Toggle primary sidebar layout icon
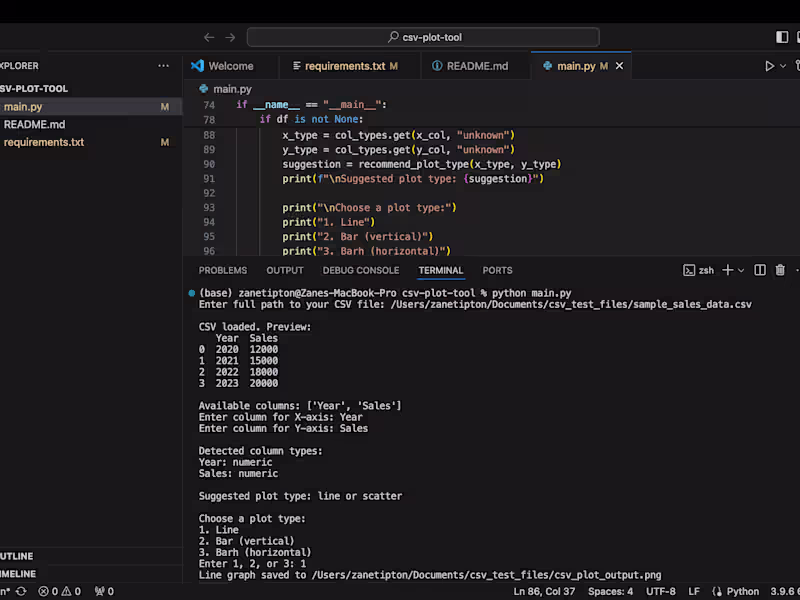 click(x=782, y=37)
